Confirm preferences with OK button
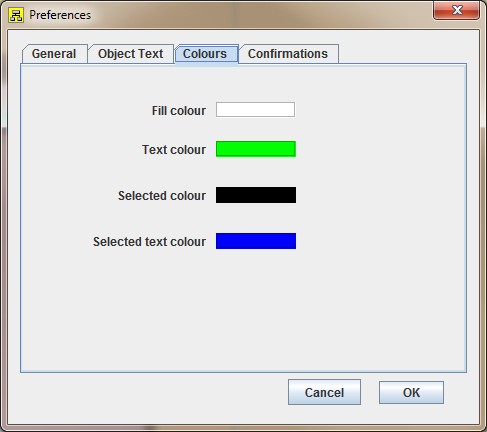Viewport: 487px width, 432px height. point(411,392)
